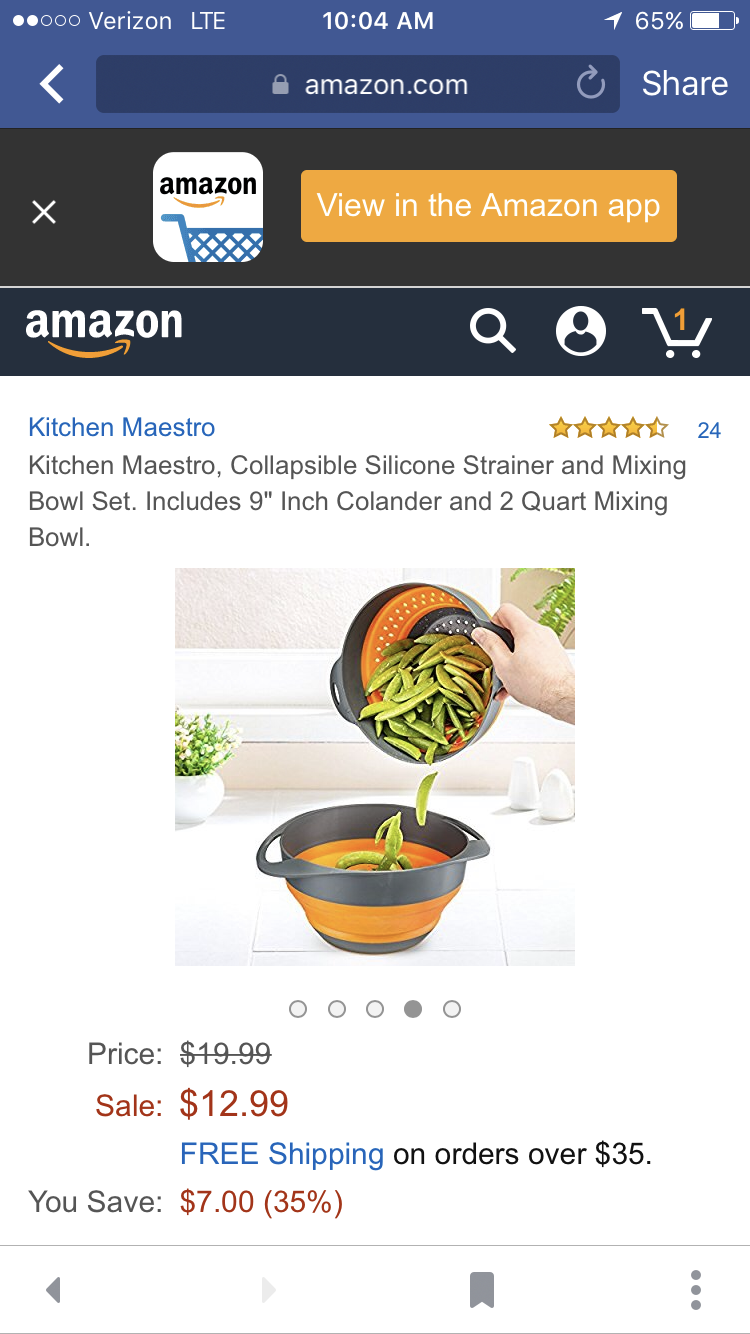Reload the page with refresh icon

(x=591, y=84)
